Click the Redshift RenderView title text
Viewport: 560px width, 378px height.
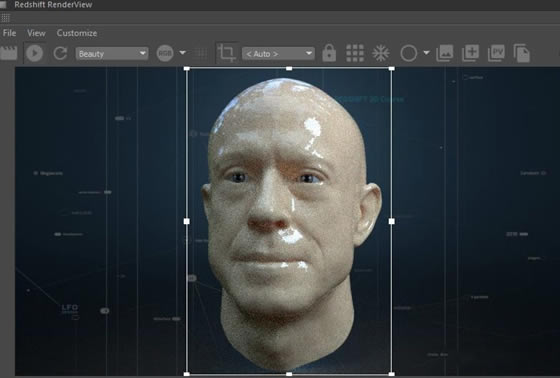tap(53, 5)
